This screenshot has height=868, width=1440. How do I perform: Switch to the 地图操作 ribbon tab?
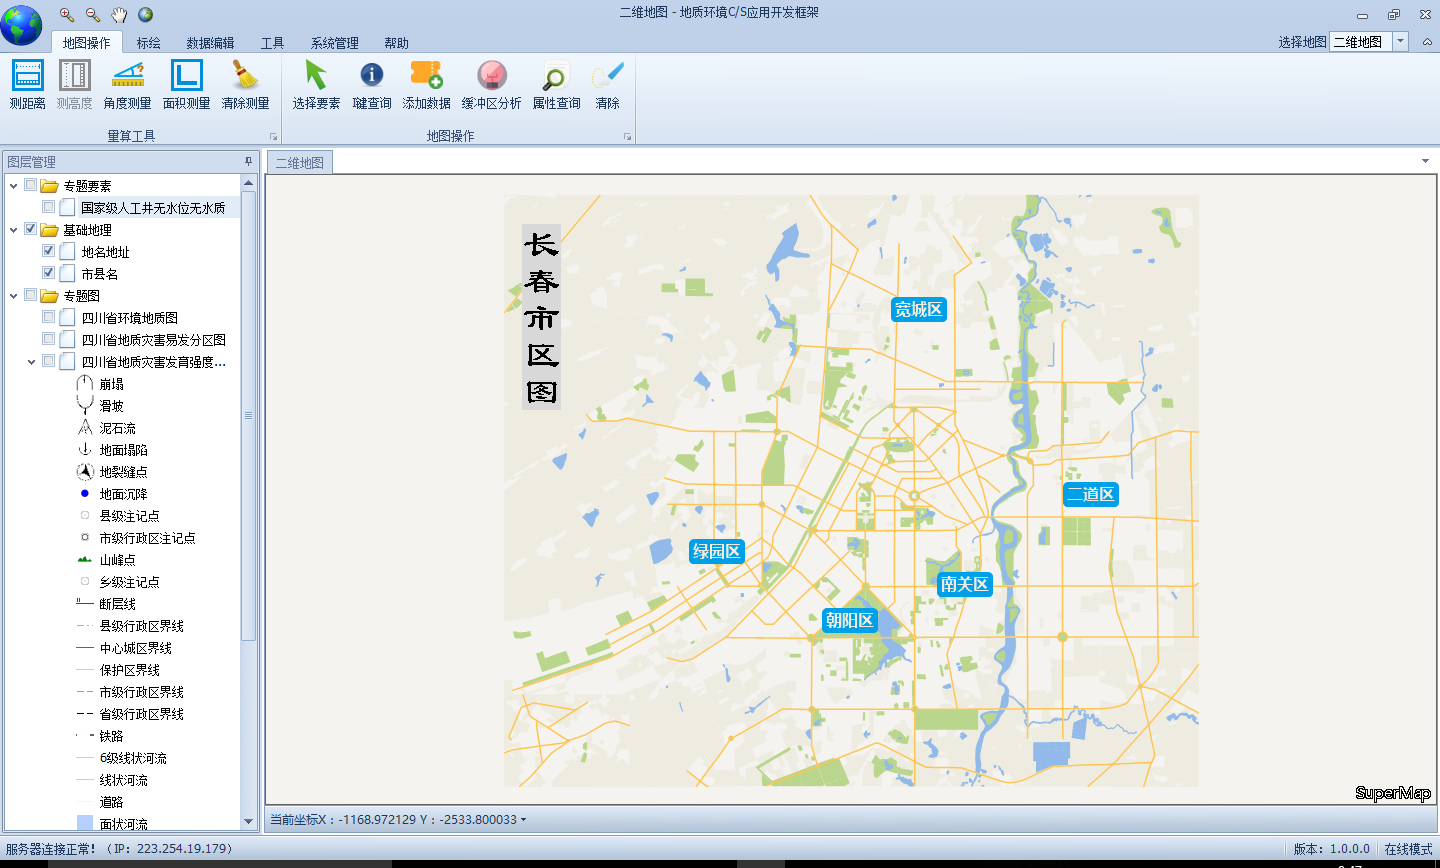pos(86,43)
